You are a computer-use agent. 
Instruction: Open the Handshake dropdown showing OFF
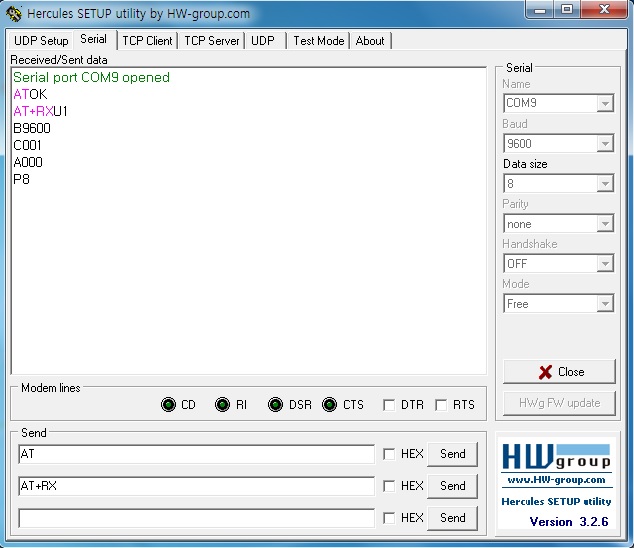coord(605,264)
